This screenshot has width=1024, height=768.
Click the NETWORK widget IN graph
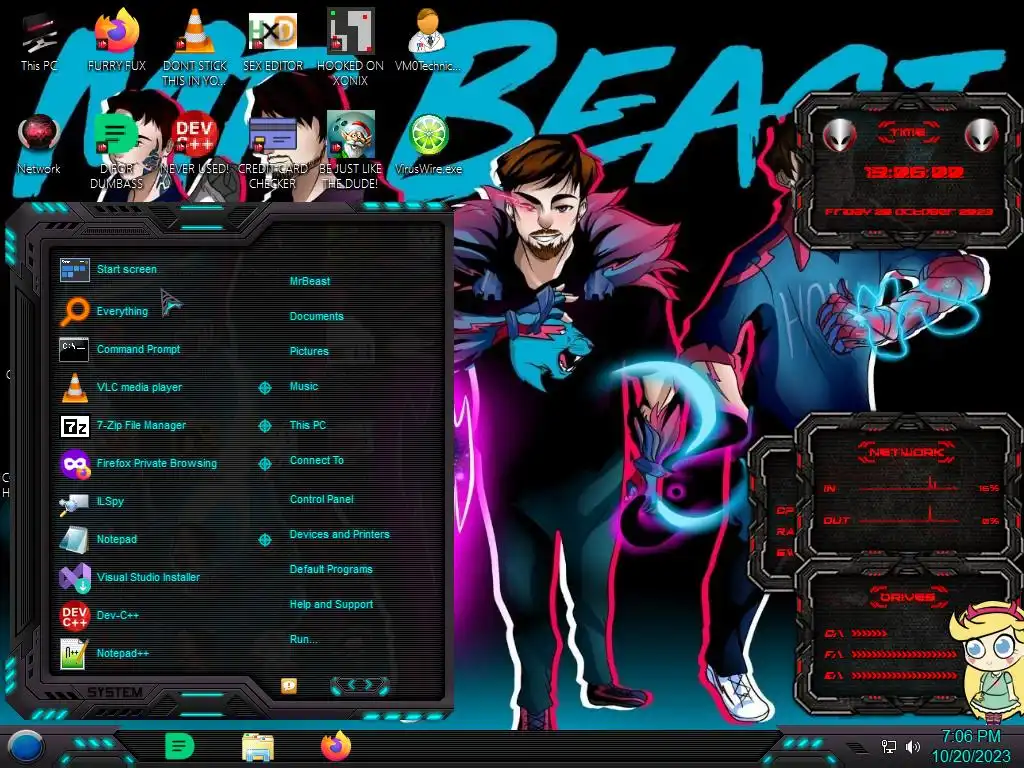(x=909, y=487)
